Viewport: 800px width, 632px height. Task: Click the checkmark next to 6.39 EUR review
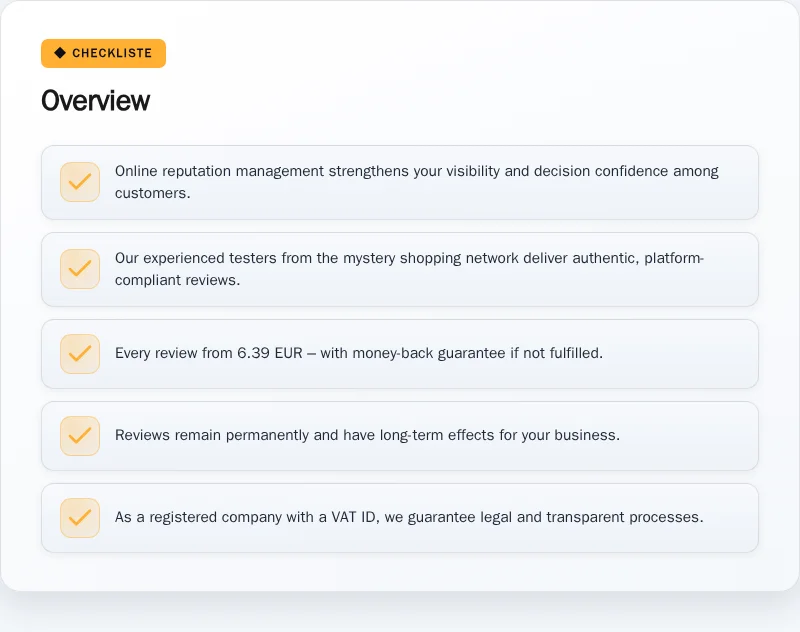coord(80,354)
